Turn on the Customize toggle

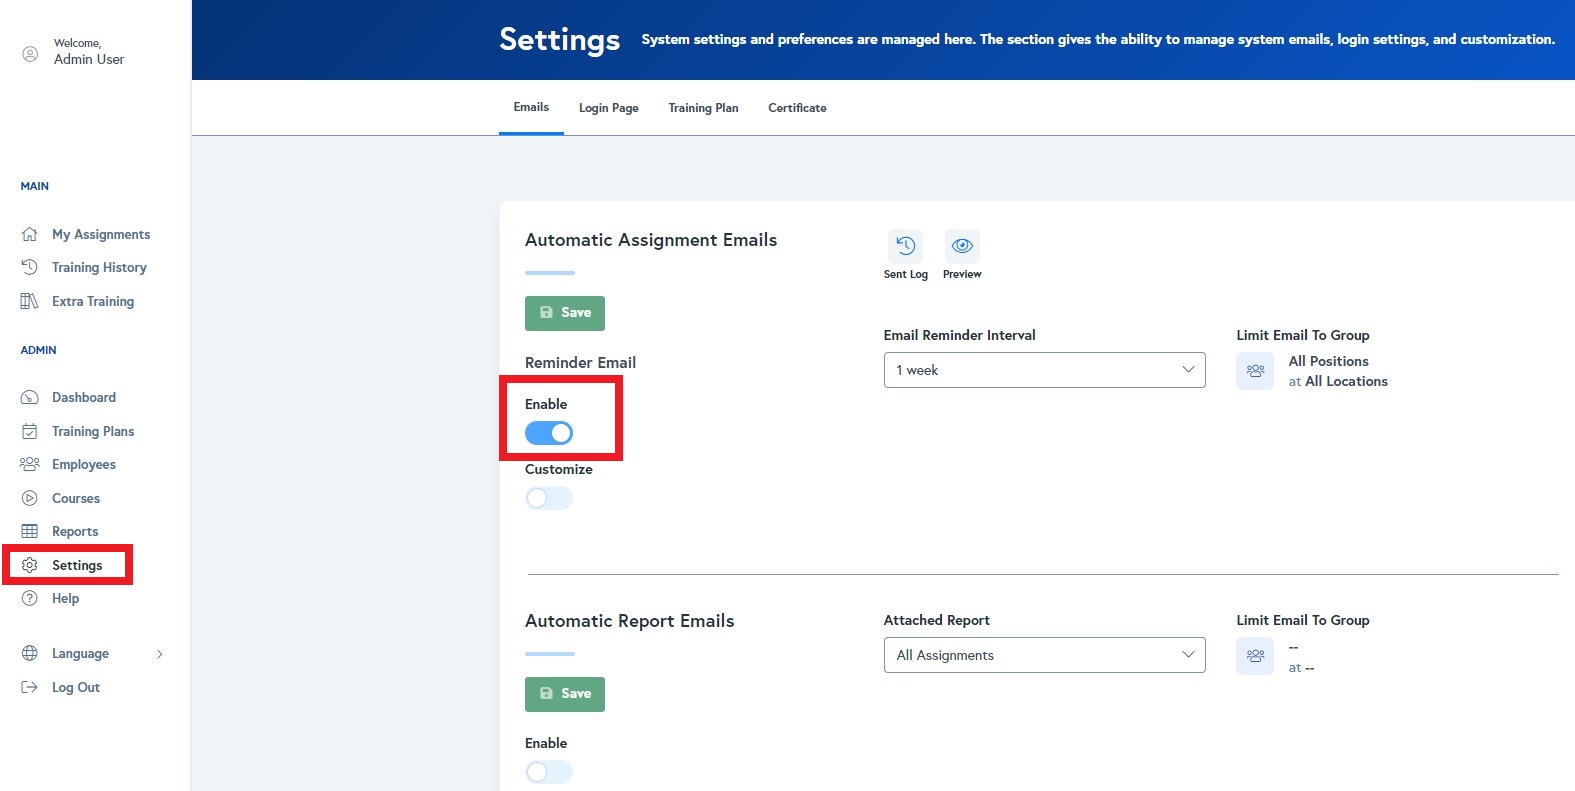(549, 498)
